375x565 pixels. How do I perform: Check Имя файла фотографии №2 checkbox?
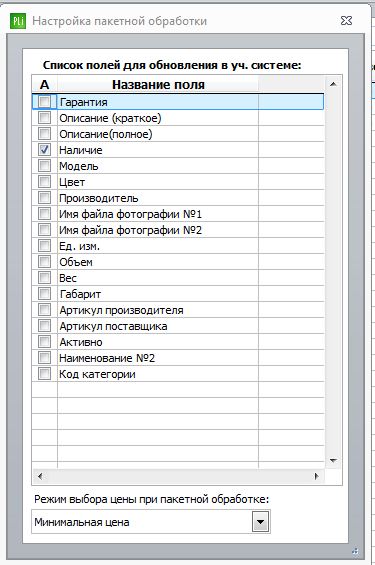pos(44,230)
